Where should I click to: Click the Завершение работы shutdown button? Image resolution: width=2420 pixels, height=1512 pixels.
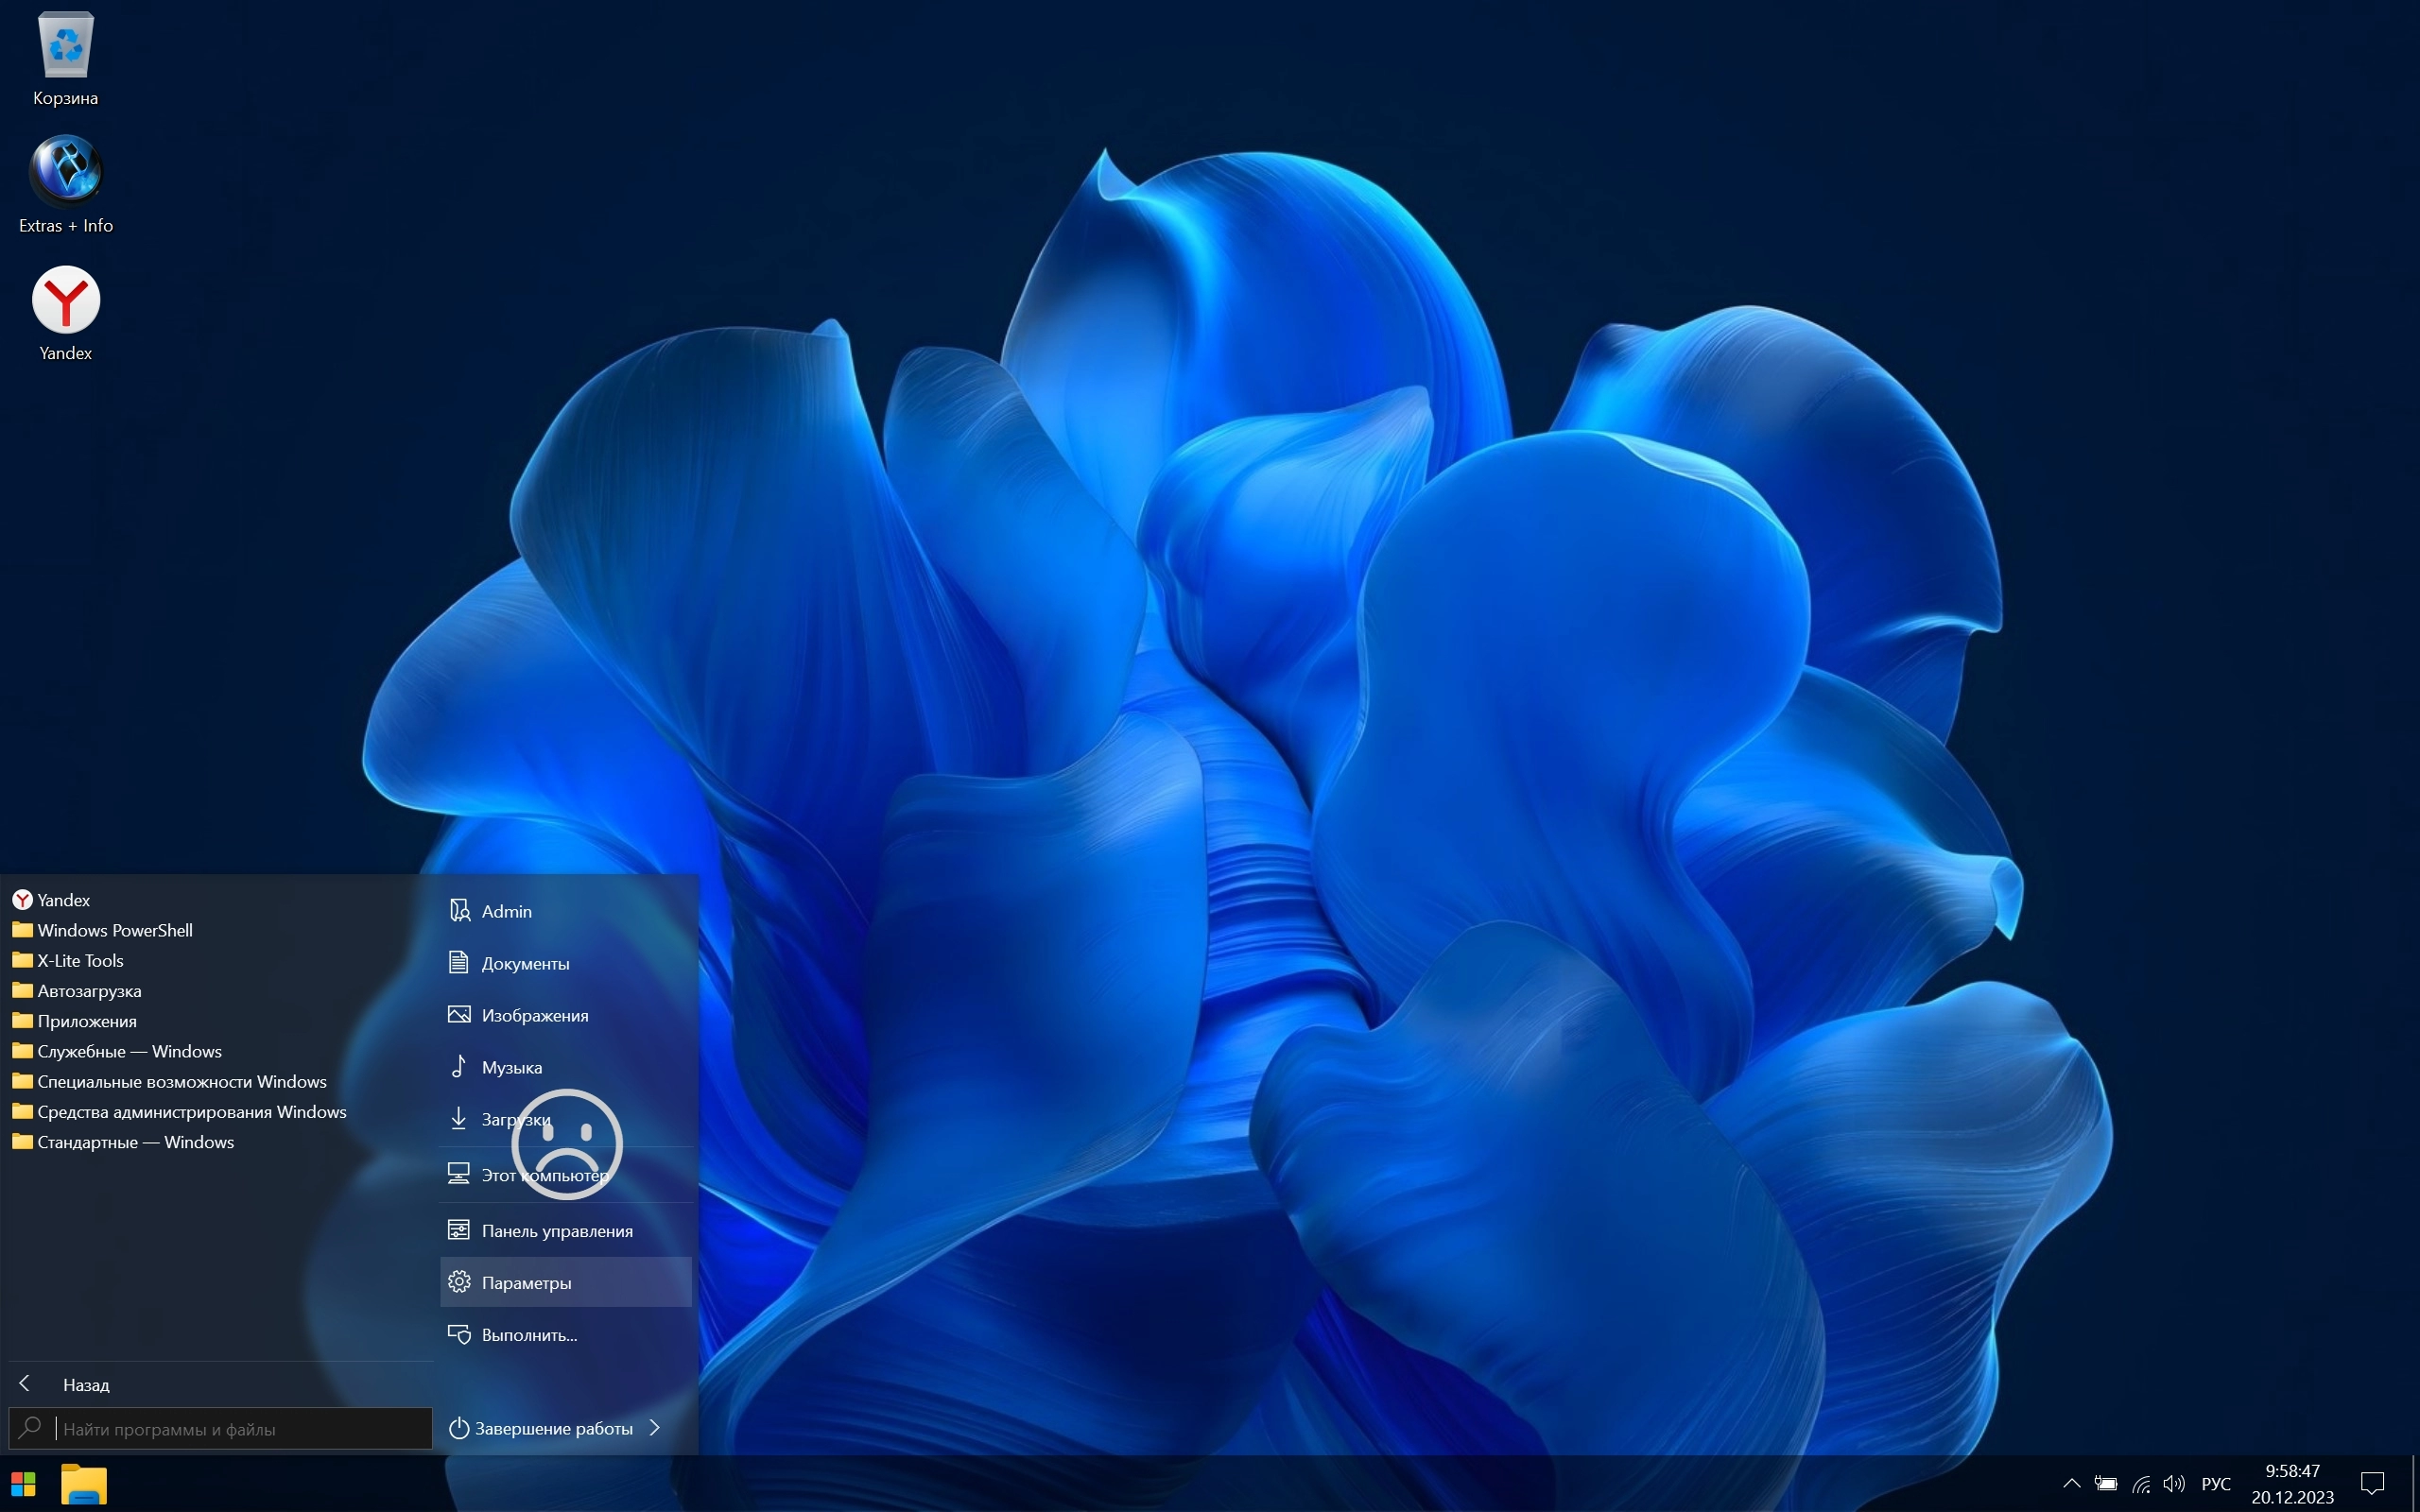click(x=541, y=1428)
